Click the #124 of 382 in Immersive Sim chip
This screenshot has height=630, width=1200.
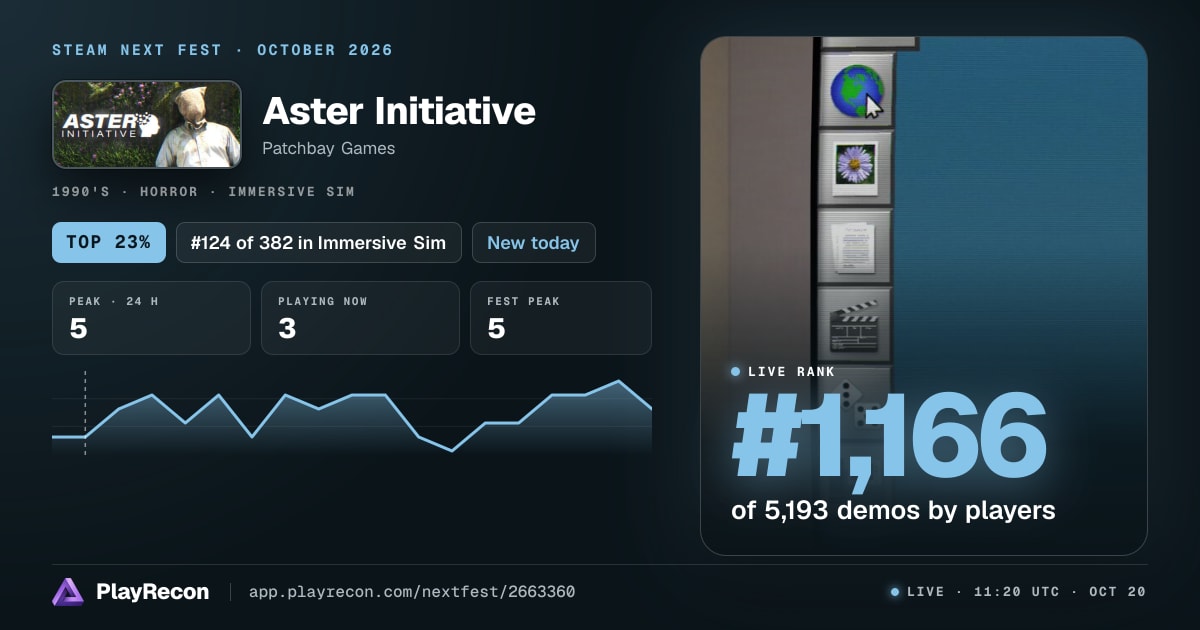click(x=319, y=243)
